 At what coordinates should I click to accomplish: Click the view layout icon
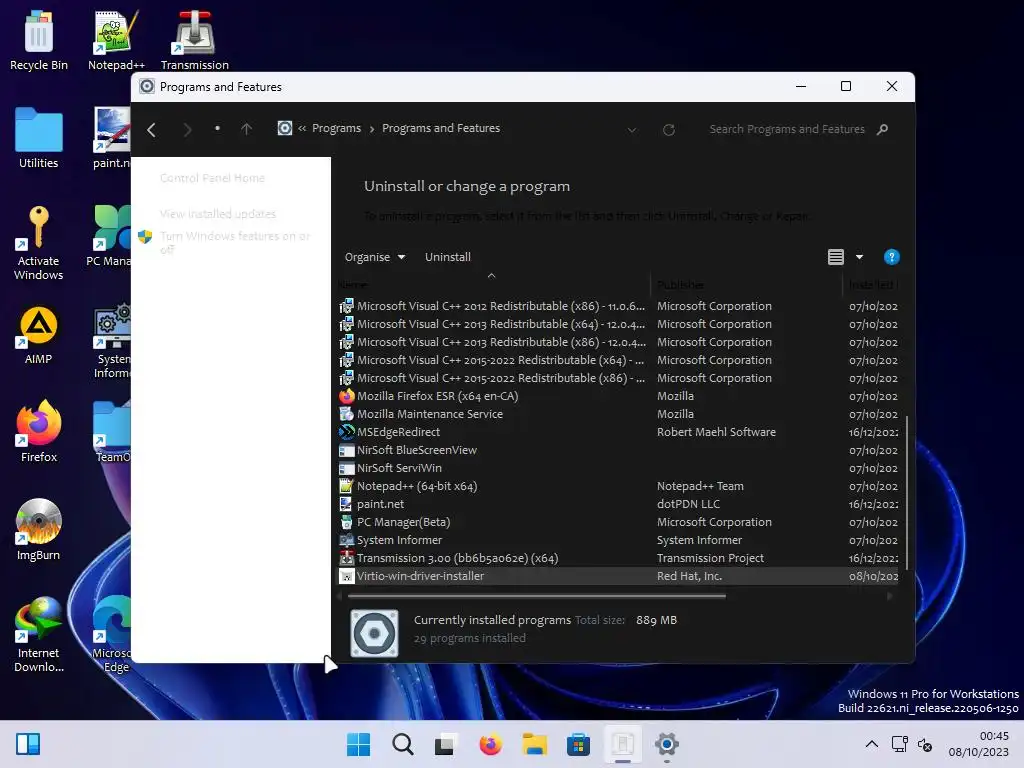click(x=836, y=257)
